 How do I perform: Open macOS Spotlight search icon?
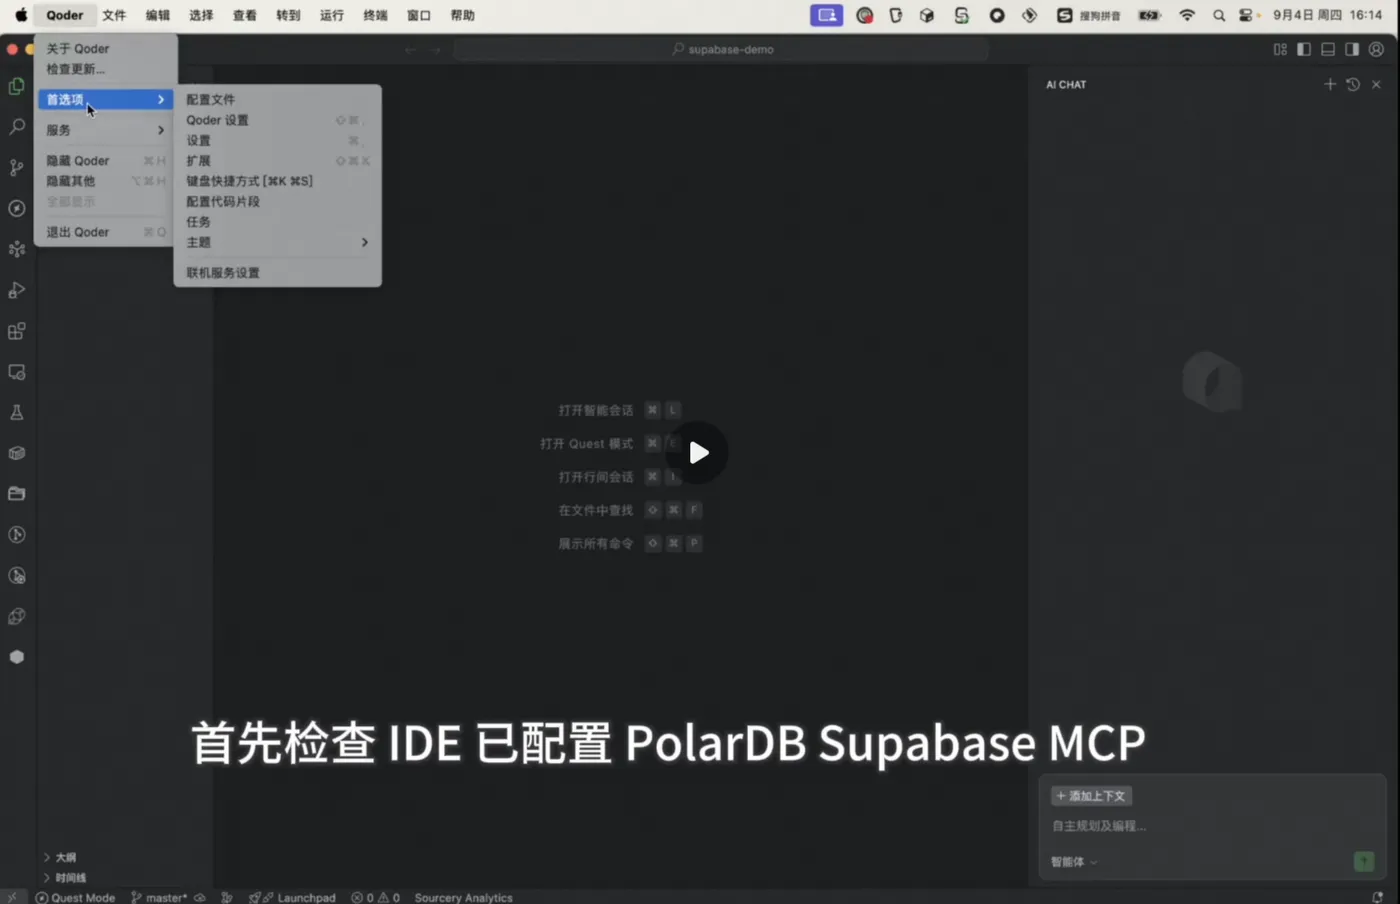pos(1218,15)
